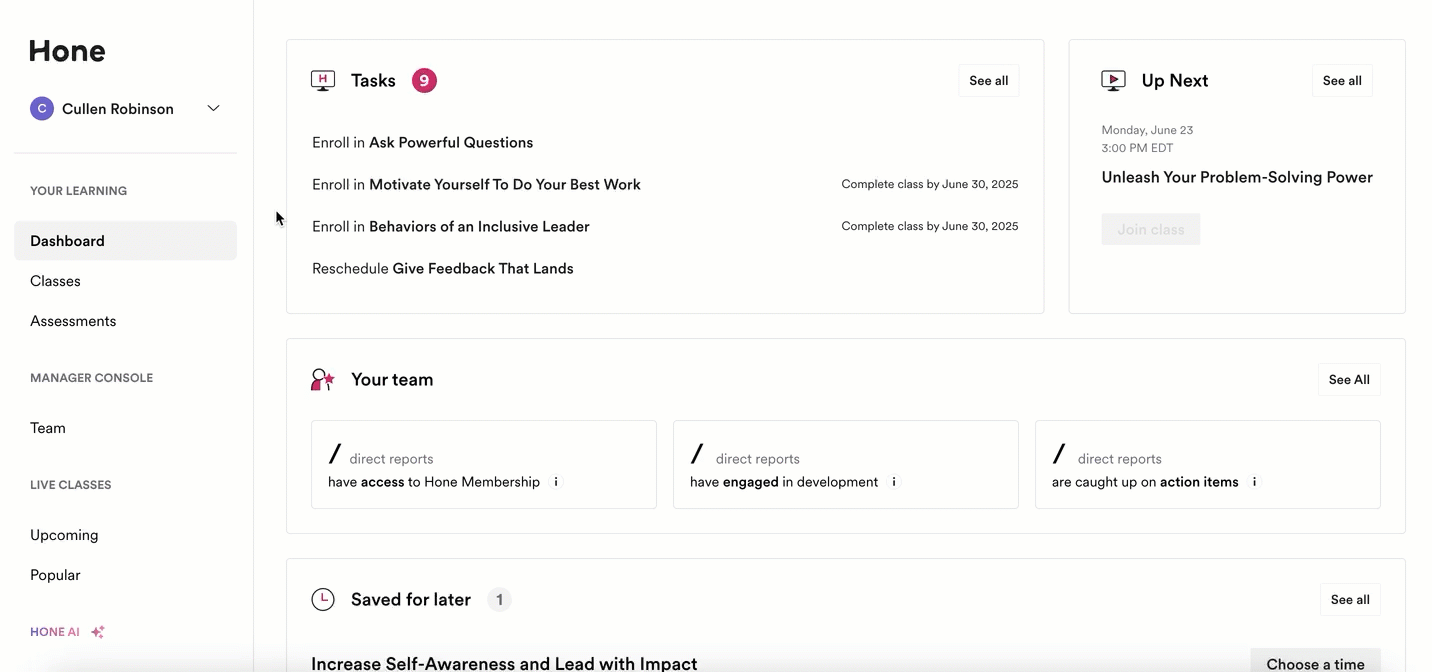Click the Hone AI sparkle icon

click(x=98, y=632)
